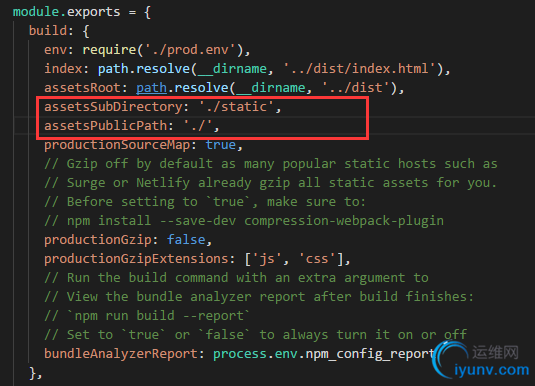The height and width of the screenshot is (386, 535).
Task: Click the 'Before setting to true' comment
Action: coord(205,202)
